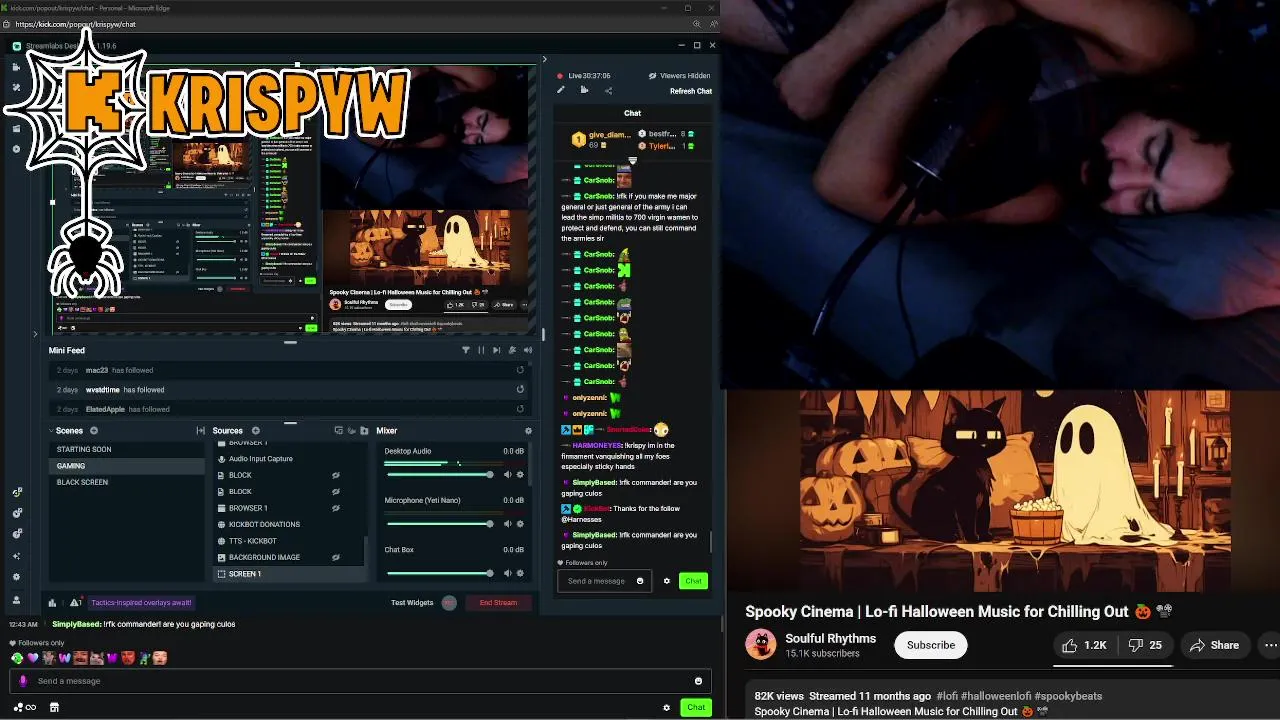Like the Spooky Cinema video
Screen dimensions: 1280x720
pos(1085,645)
